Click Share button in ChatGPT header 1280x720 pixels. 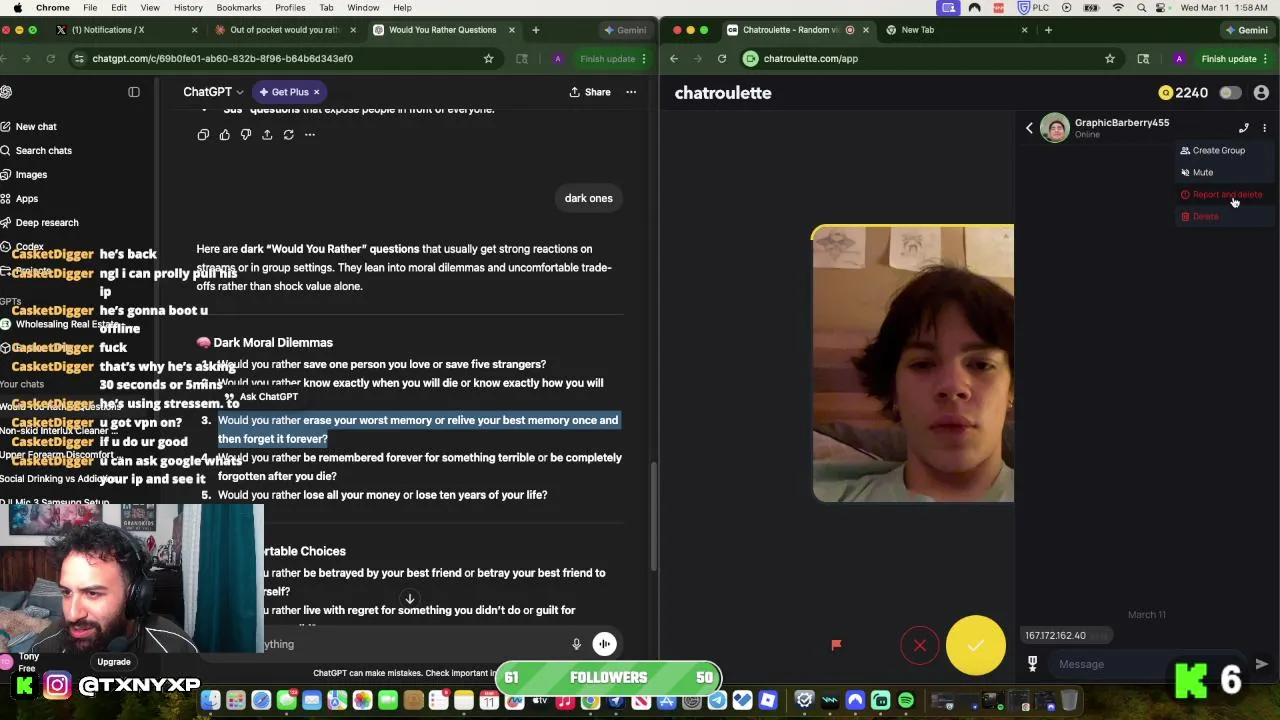pyautogui.click(x=590, y=92)
